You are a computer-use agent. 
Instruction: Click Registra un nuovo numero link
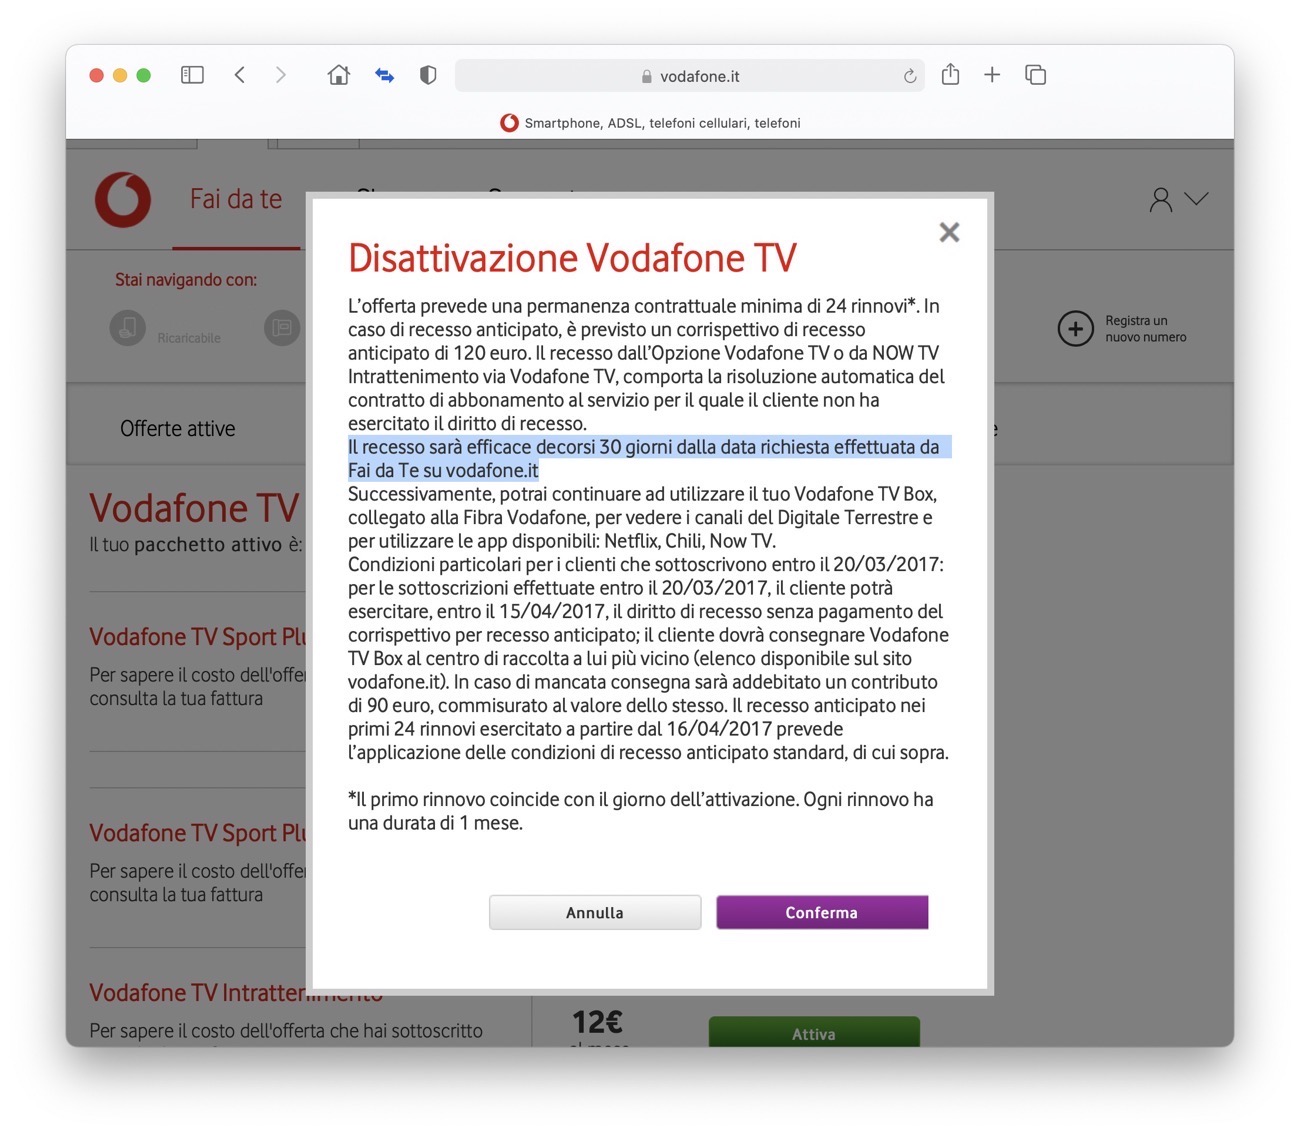click(x=1146, y=329)
